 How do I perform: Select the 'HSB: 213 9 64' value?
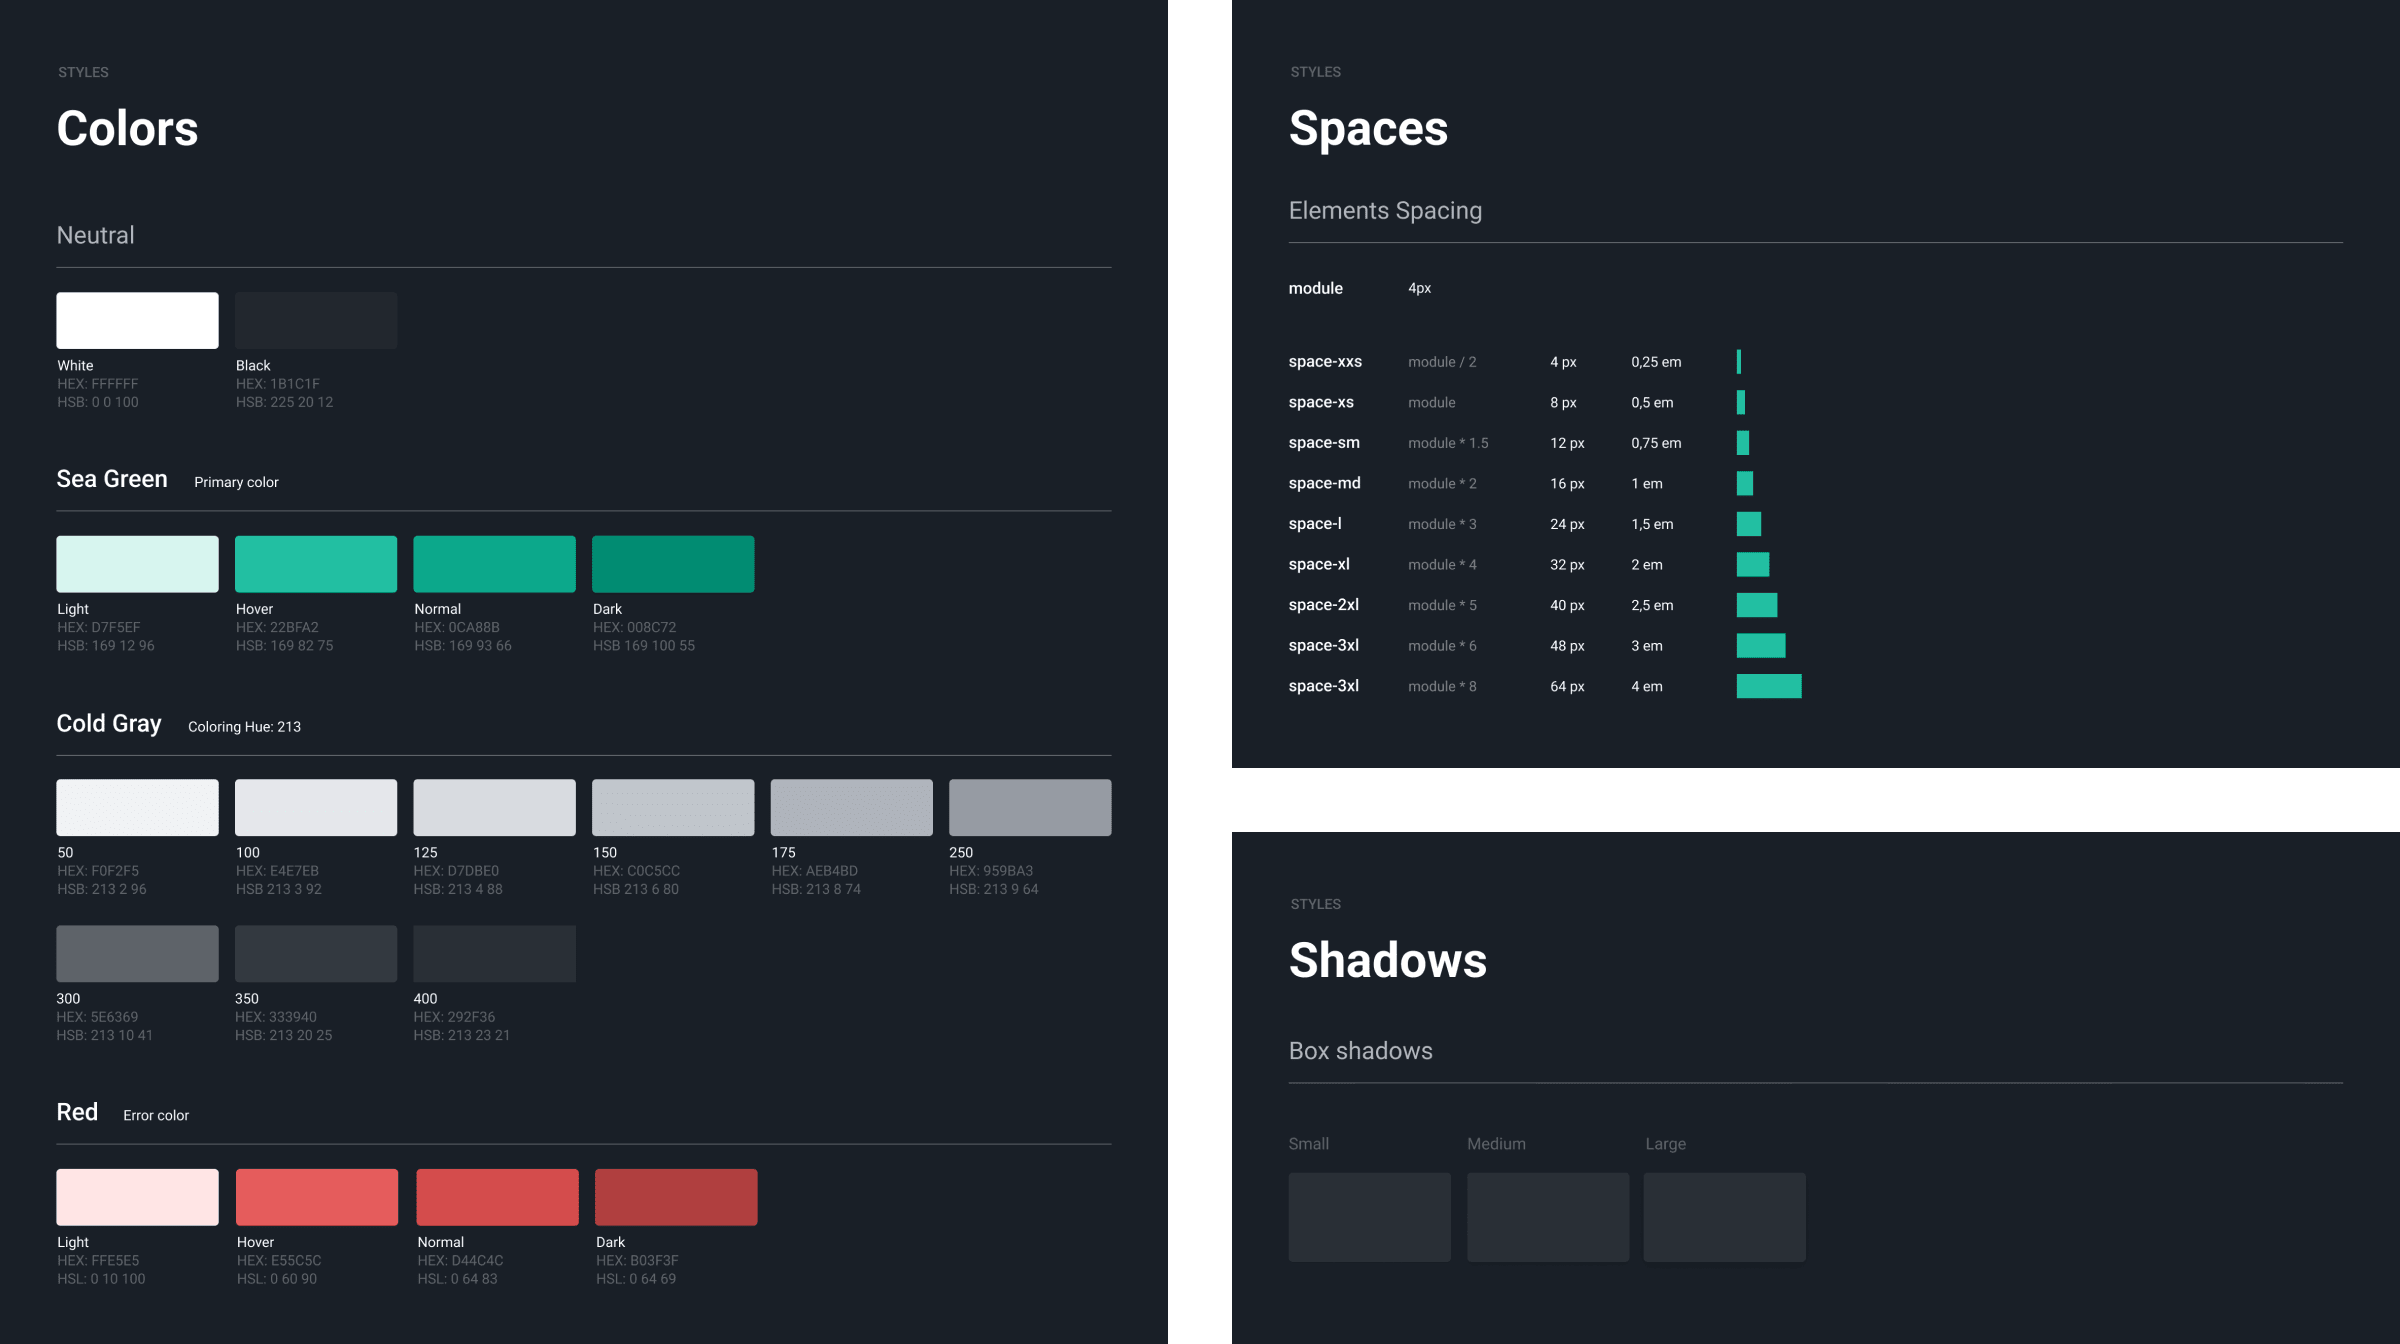click(x=994, y=889)
